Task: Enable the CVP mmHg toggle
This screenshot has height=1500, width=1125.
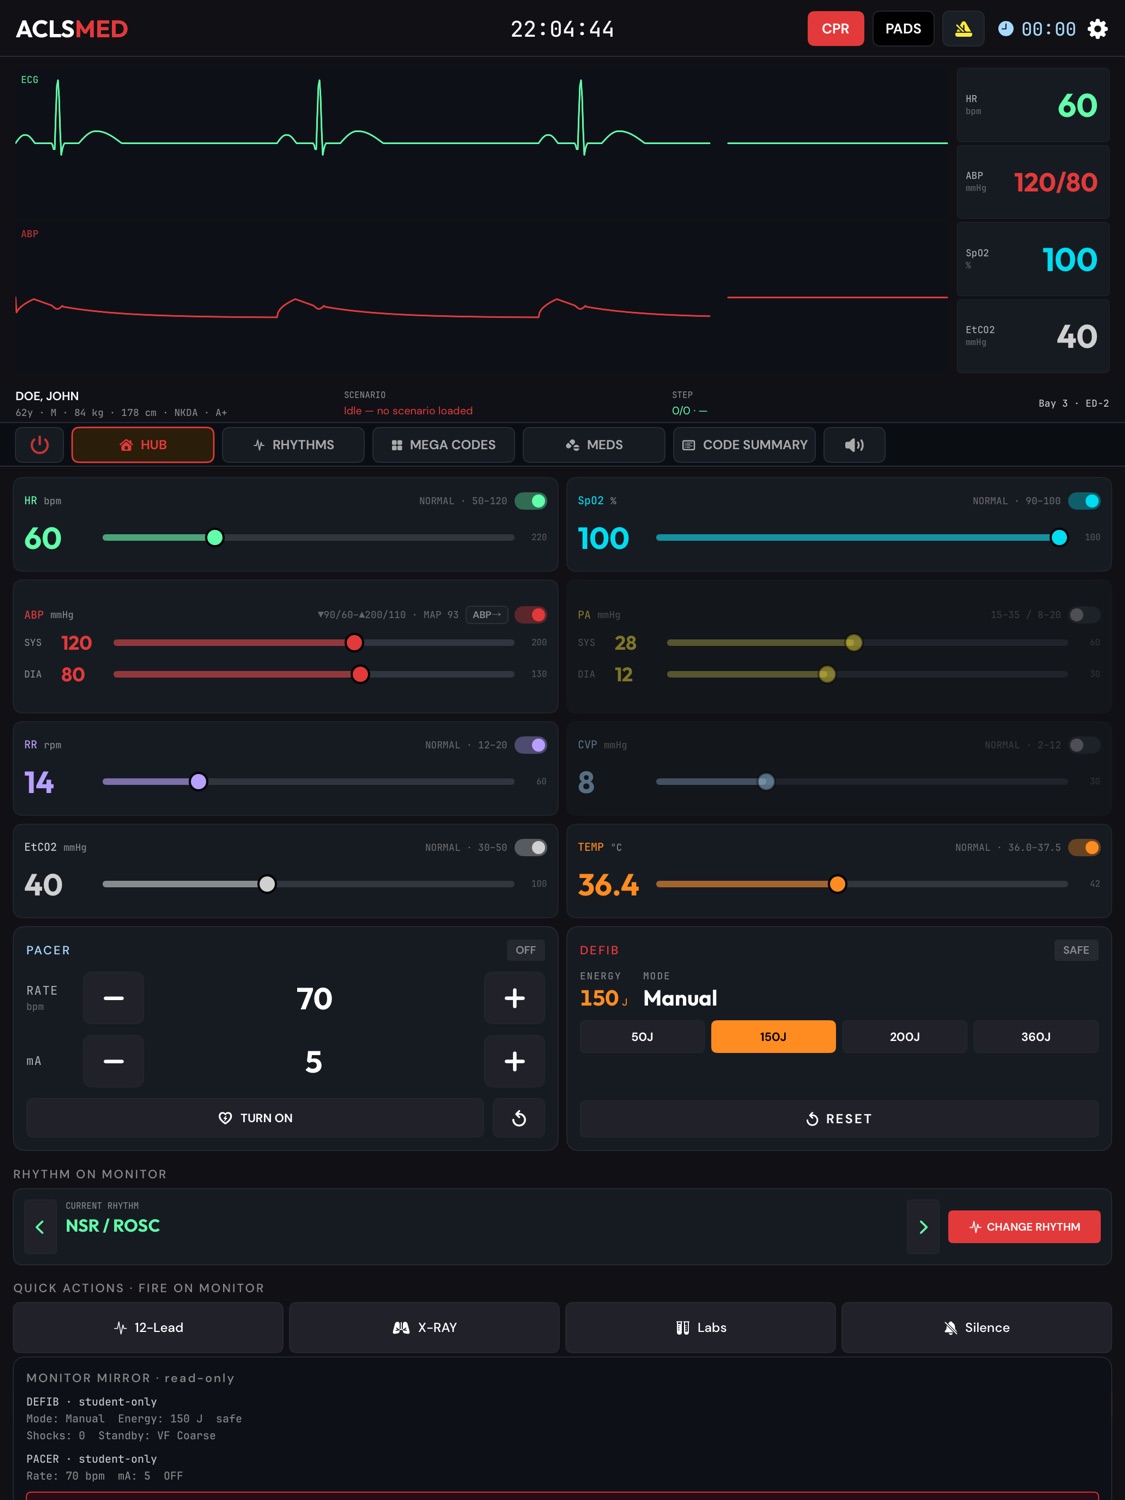Action: 1084,745
